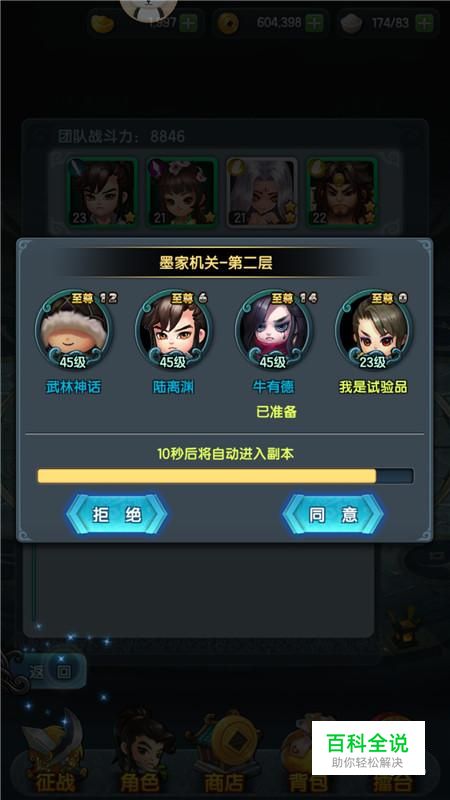This screenshot has width=450, height=800.
Task: Add more gold ingots with plus icon
Action: click(x=189, y=23)
